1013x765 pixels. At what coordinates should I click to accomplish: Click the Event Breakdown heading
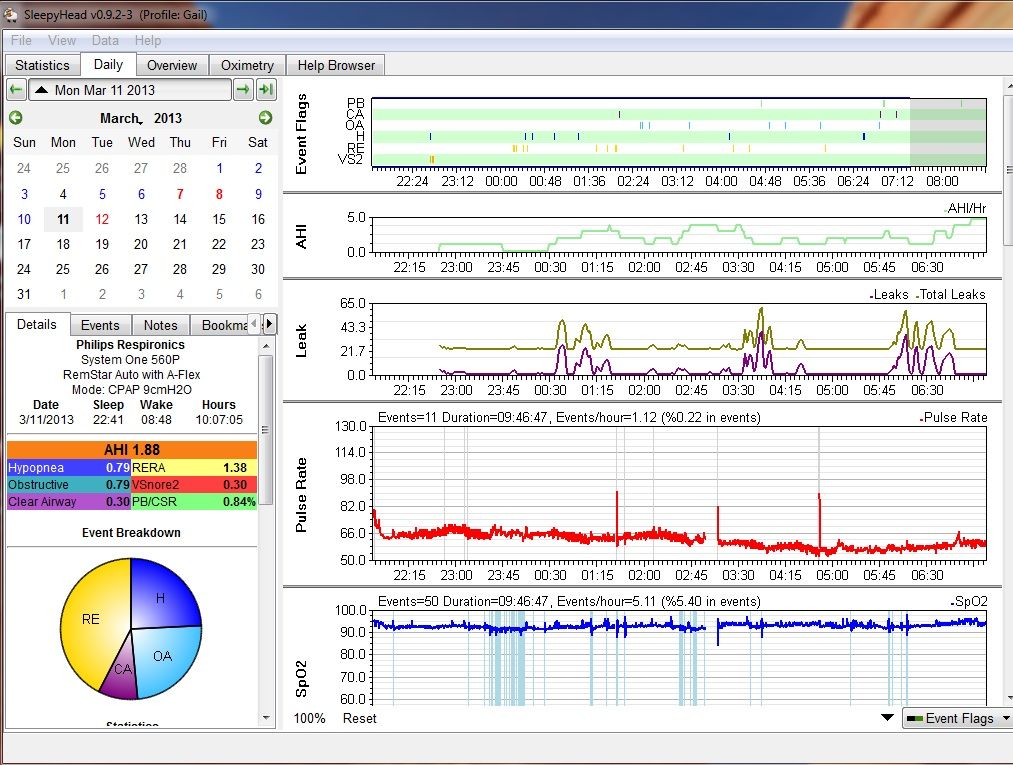(x=131, y=533)
